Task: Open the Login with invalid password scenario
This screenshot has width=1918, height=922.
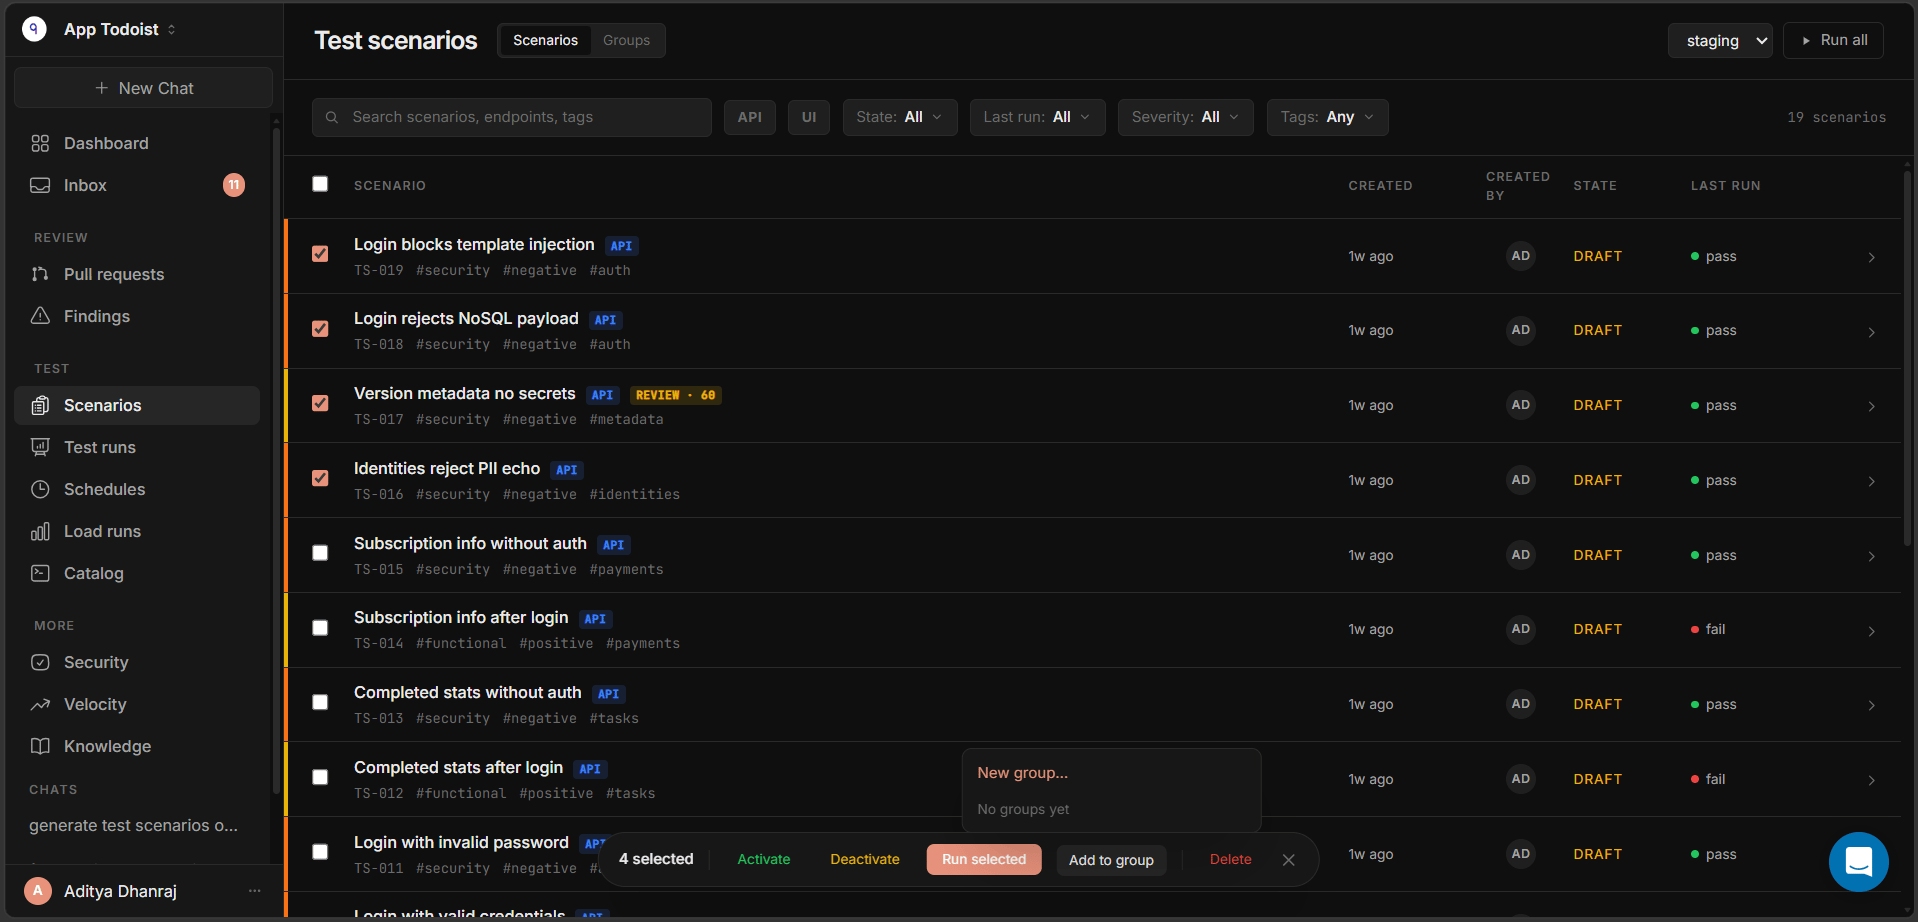Action: tap(461, 843)
